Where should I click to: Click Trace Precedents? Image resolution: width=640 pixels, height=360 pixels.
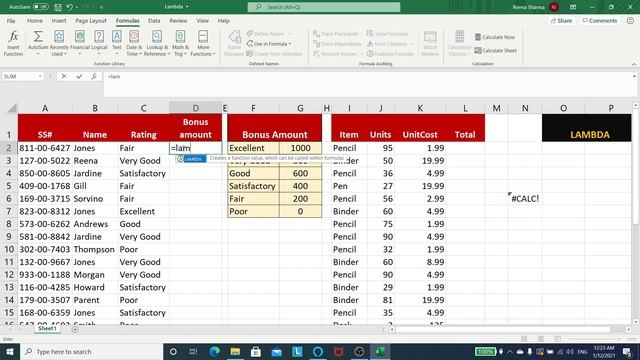tap(336, 33)
